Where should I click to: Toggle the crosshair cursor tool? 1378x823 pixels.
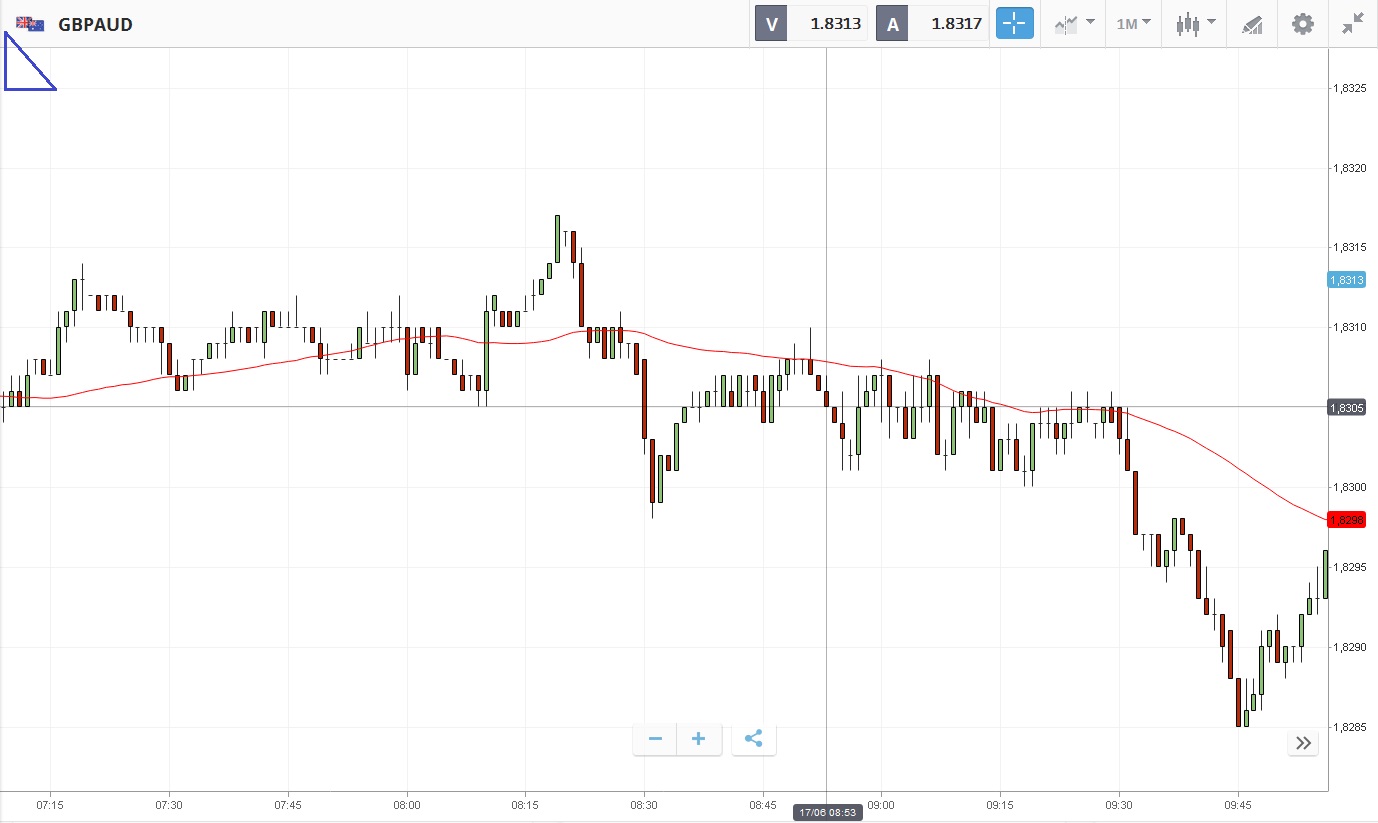coord(1014,24)
